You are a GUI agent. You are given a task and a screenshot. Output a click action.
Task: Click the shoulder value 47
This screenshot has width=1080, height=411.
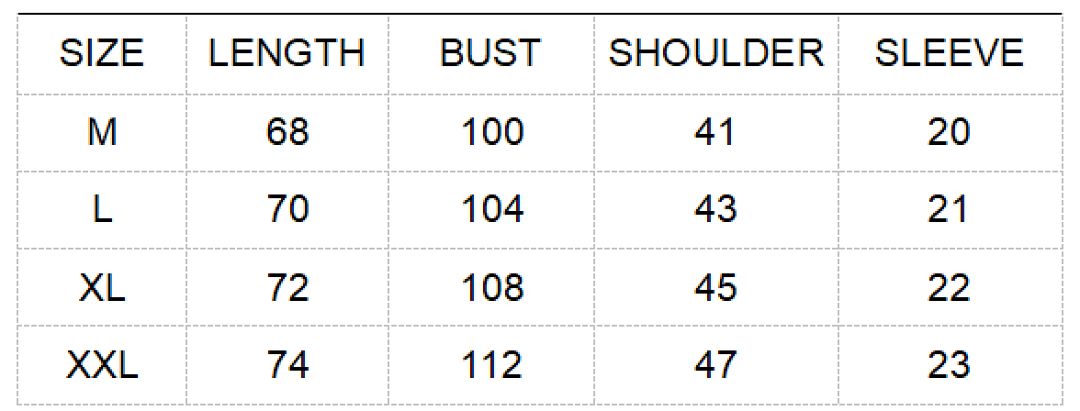tap(716, 365)
